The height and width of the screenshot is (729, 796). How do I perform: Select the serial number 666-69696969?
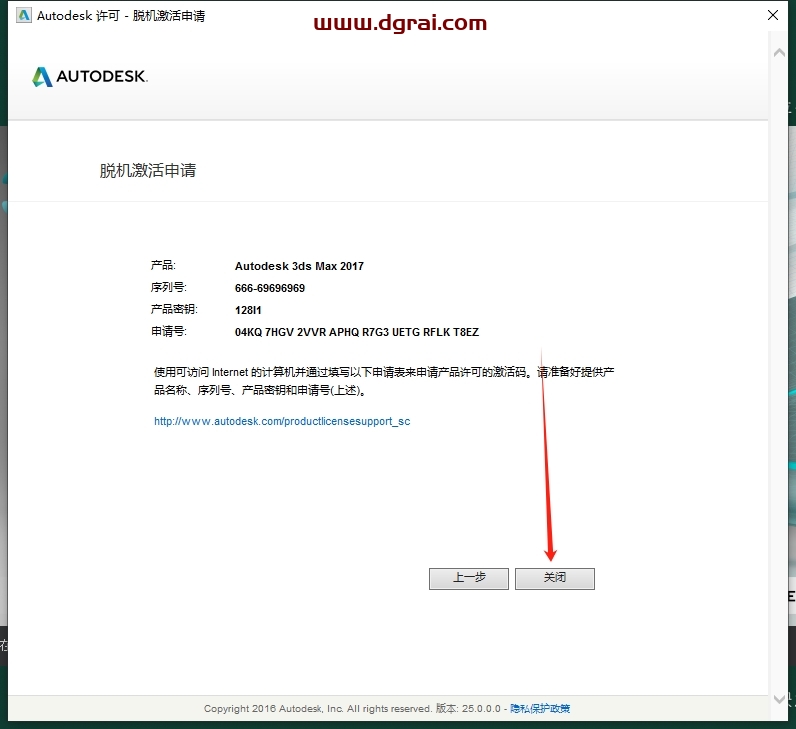click(x=270, y=288)
